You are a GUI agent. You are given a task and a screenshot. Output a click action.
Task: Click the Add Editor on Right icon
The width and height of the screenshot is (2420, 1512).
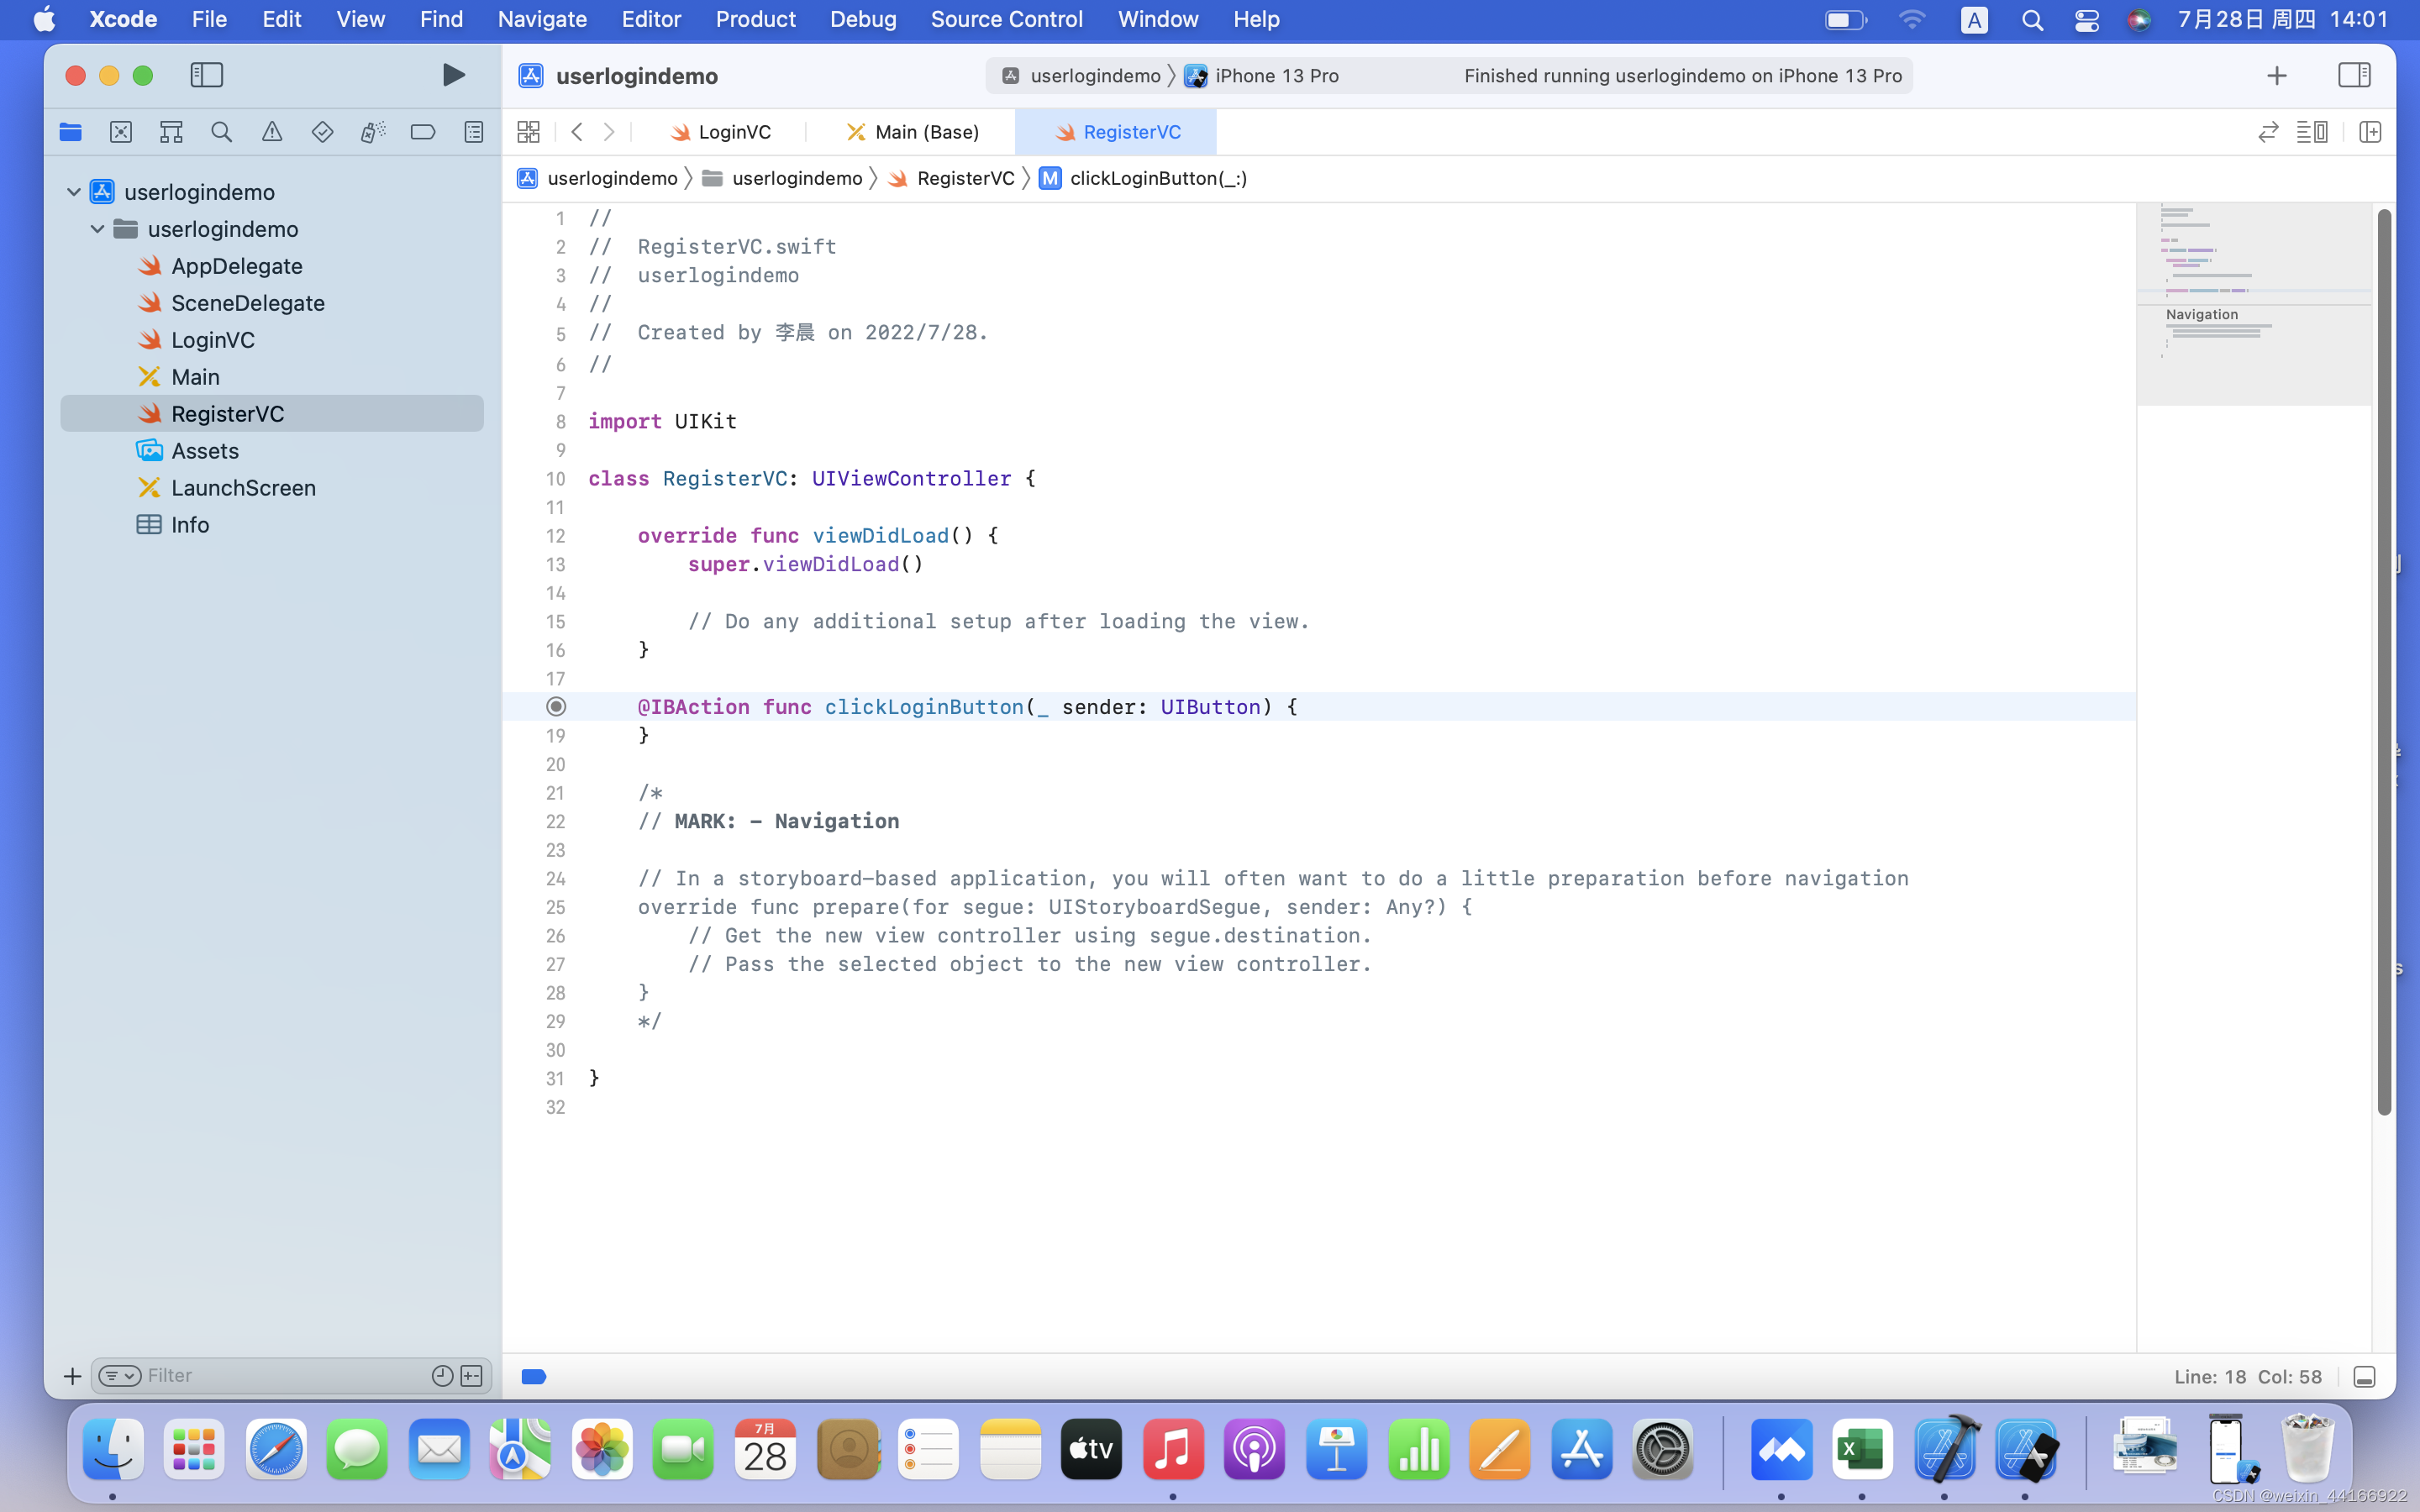point(2370,132)
